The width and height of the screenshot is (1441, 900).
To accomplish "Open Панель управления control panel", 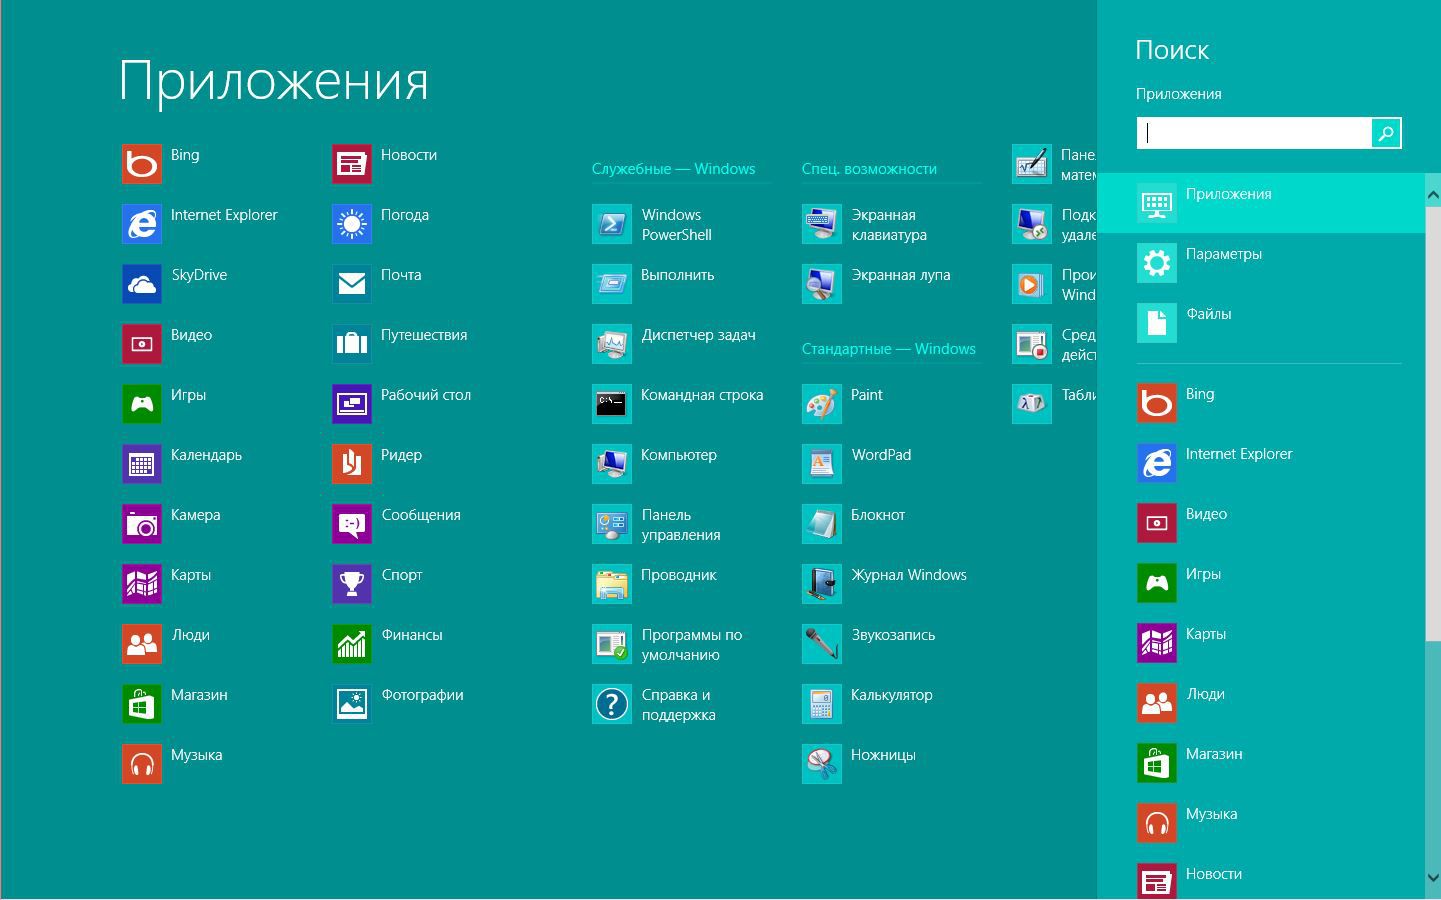I will pyautogui.click(x=656, y=524).
